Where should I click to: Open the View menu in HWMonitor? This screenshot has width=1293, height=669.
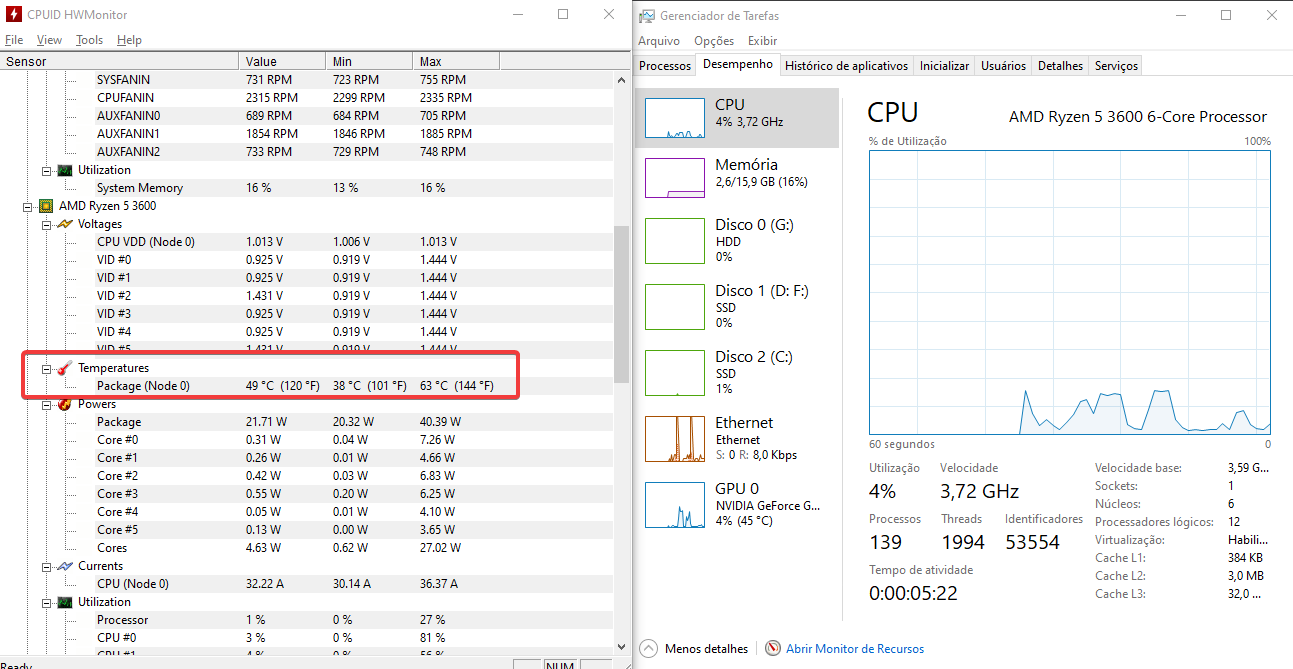[49, 40]
